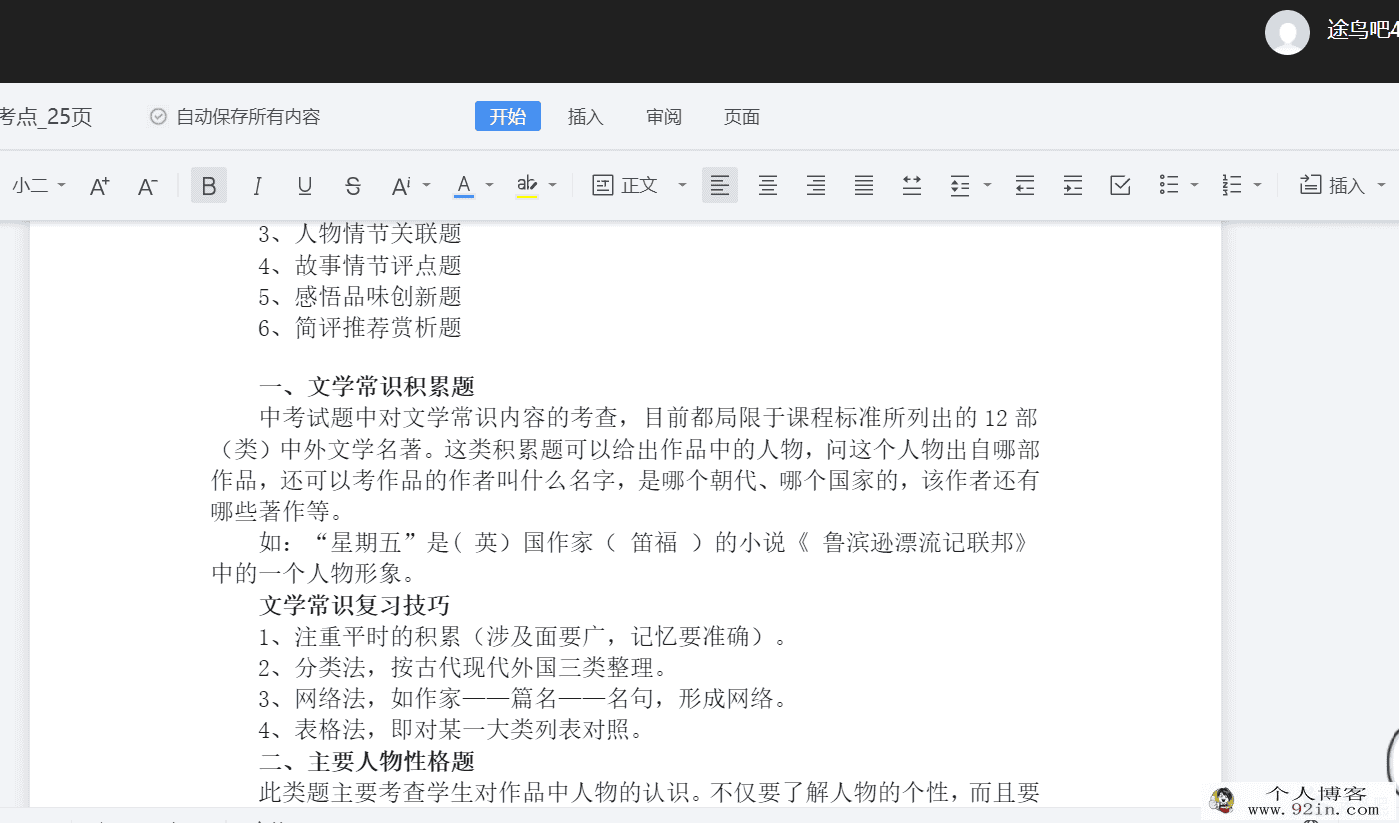Toggle strikethrough formatting

(353, 186)
